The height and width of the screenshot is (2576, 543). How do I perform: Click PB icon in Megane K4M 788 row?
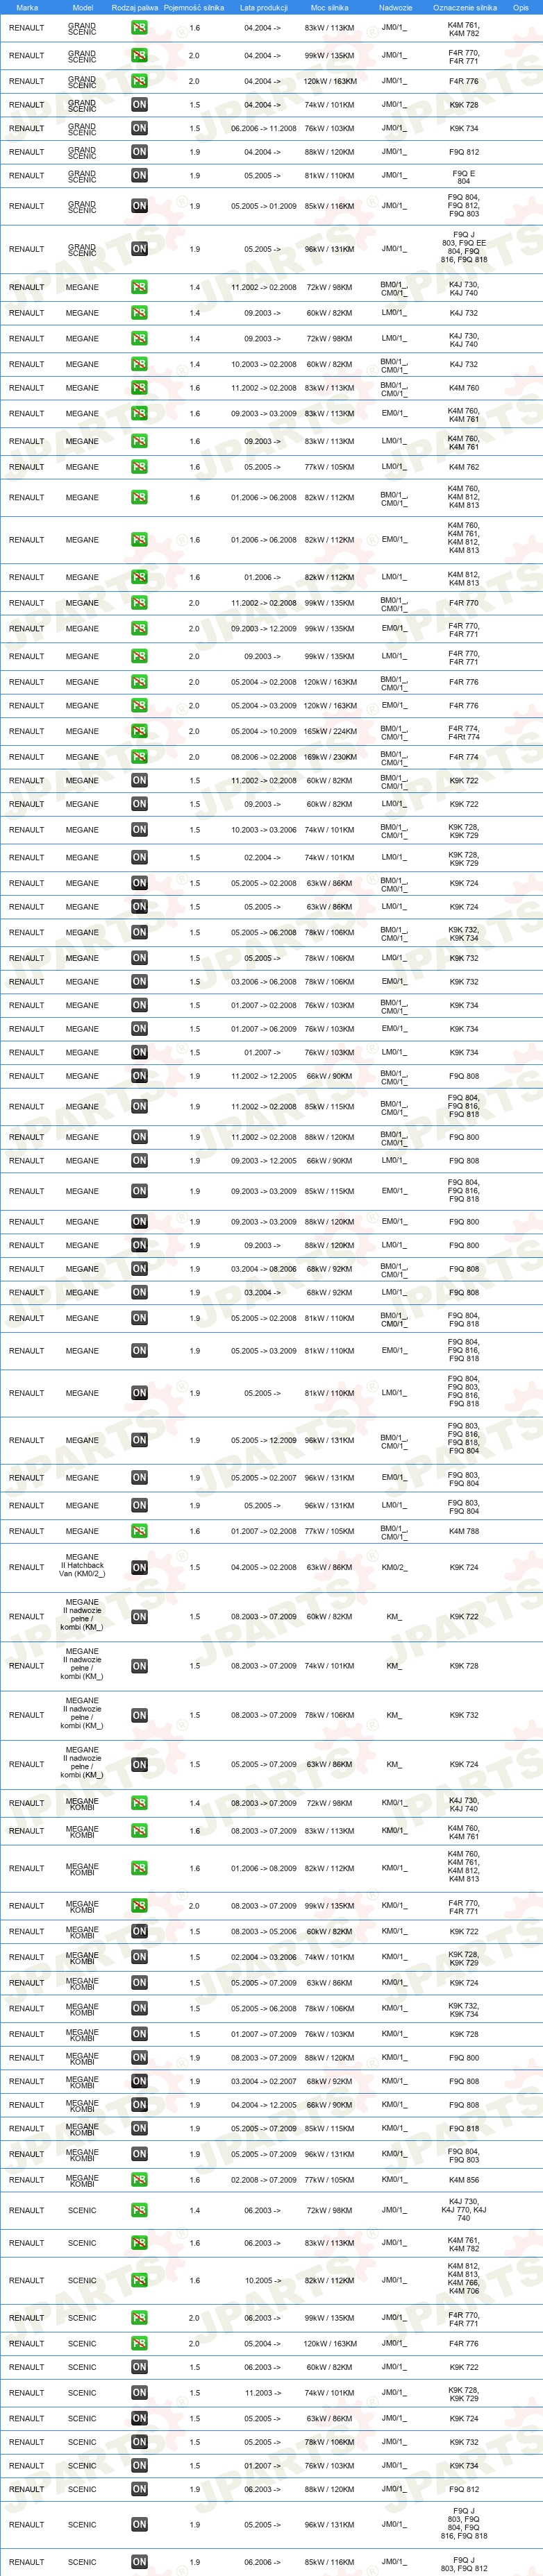(x=139, y=1531)
